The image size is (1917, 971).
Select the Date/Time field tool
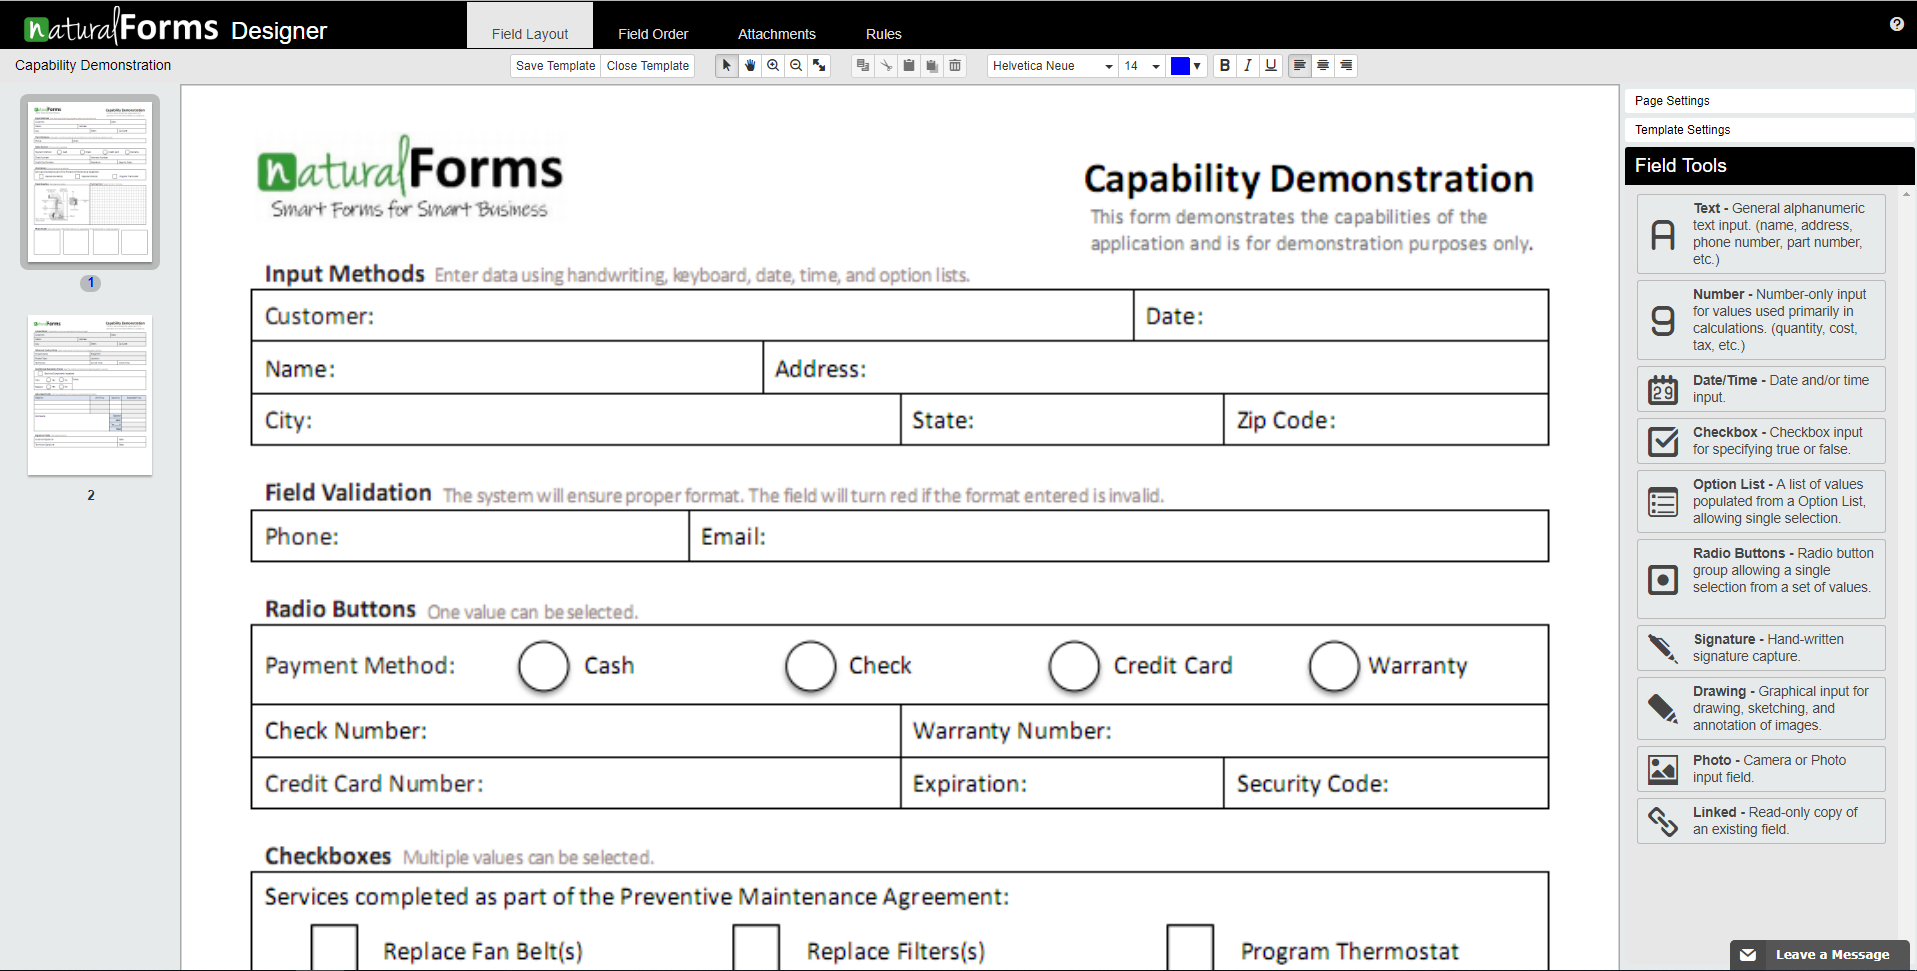(x=1761, y=389)
